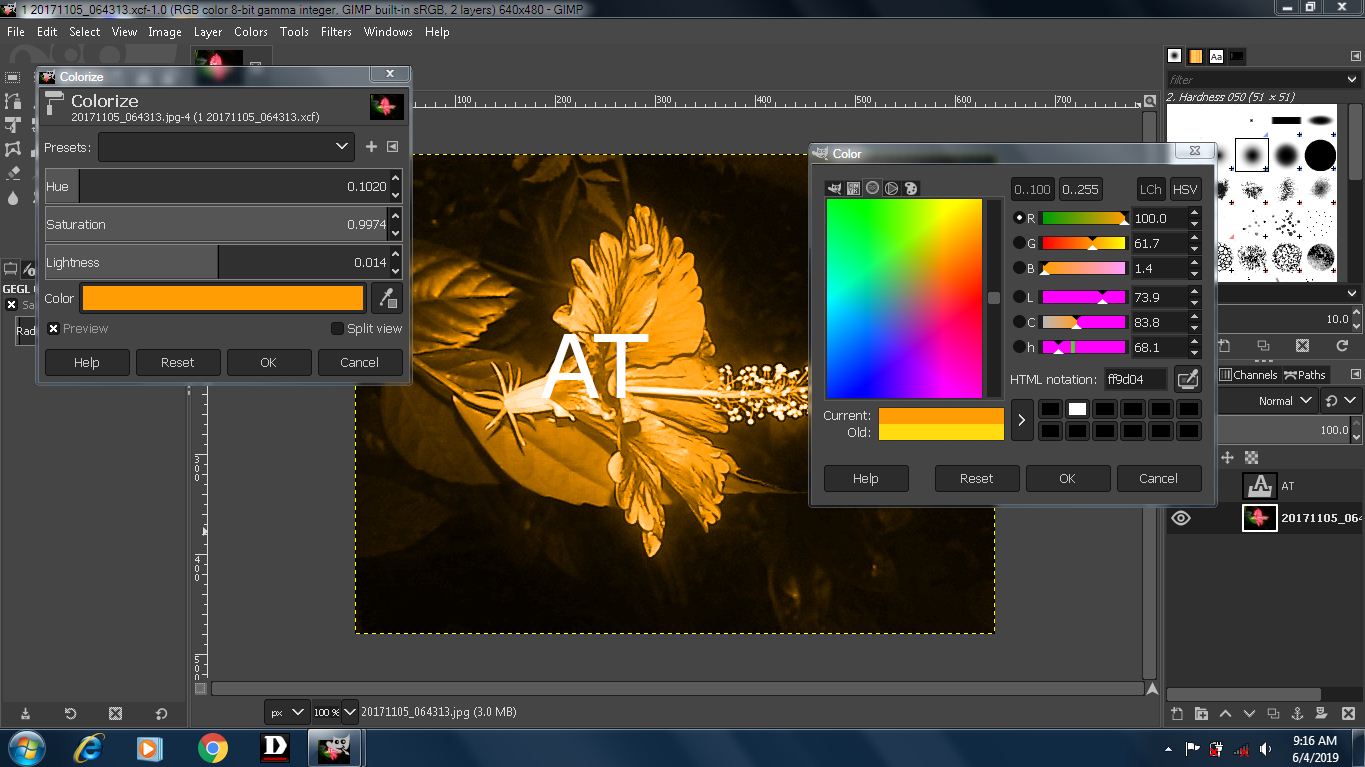Screen dimensions: 1365x767
Task: Refresh brushes in the brush panel
Action: (1341, 346)
